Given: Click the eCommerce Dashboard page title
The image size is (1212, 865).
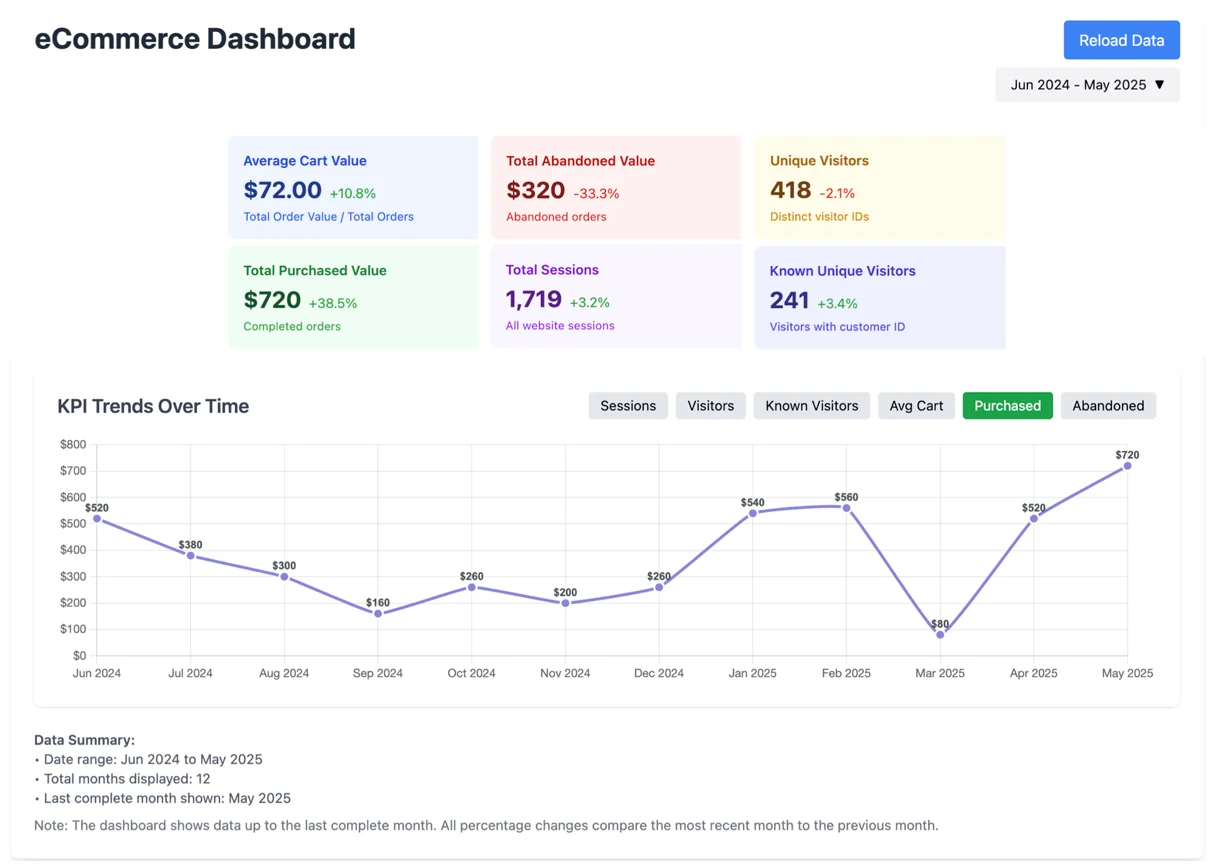Looking at the screenshot, I should click(195, 39).
